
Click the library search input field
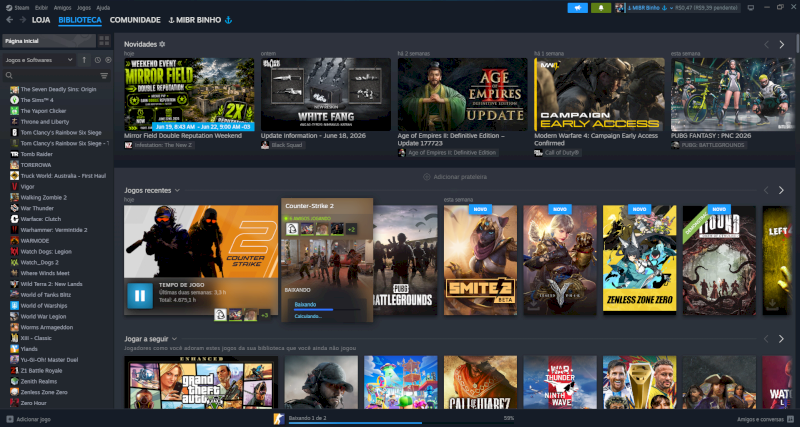tap(56, 76)
